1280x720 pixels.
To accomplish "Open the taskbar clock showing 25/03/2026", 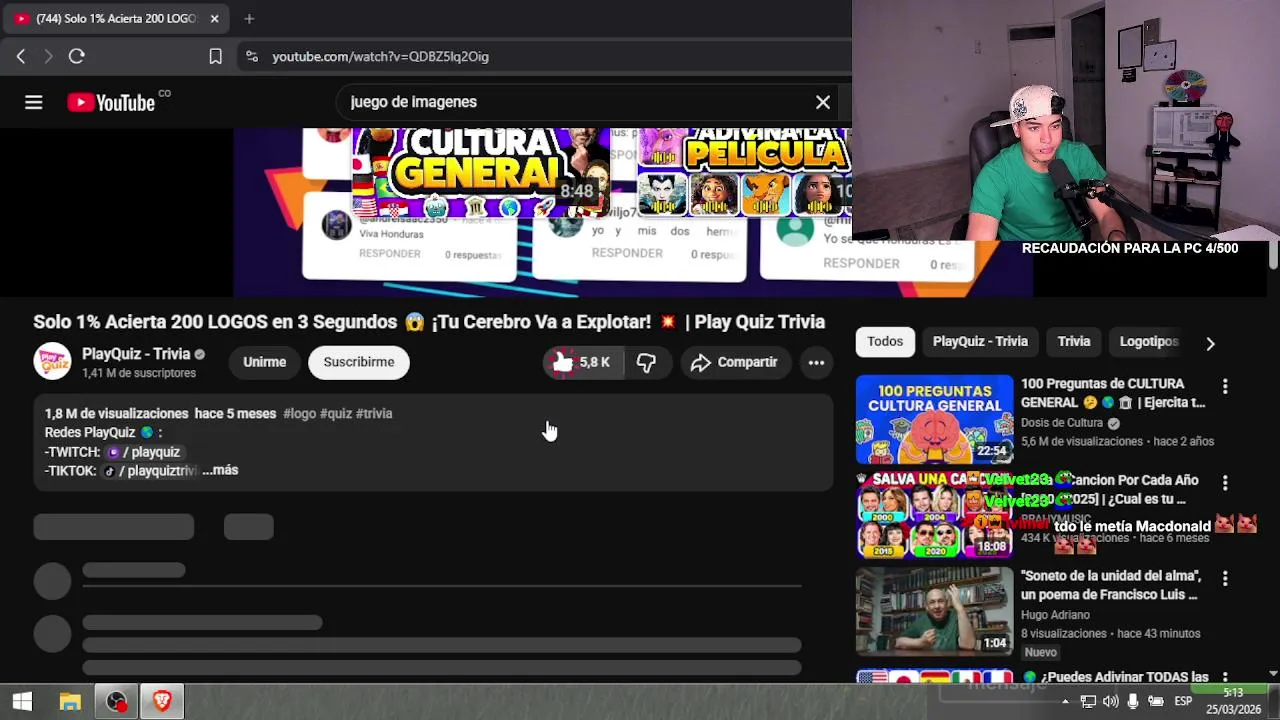I will click(1233, 701).
